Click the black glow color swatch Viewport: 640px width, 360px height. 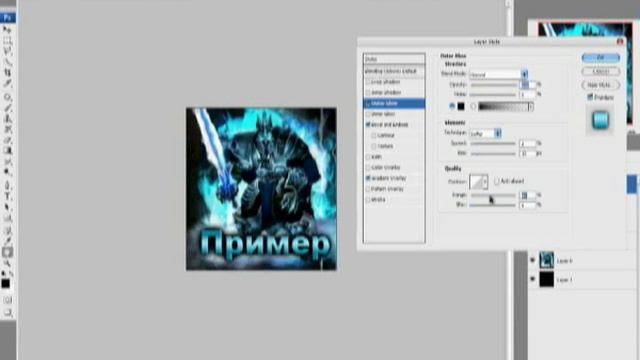click(461, 107)
